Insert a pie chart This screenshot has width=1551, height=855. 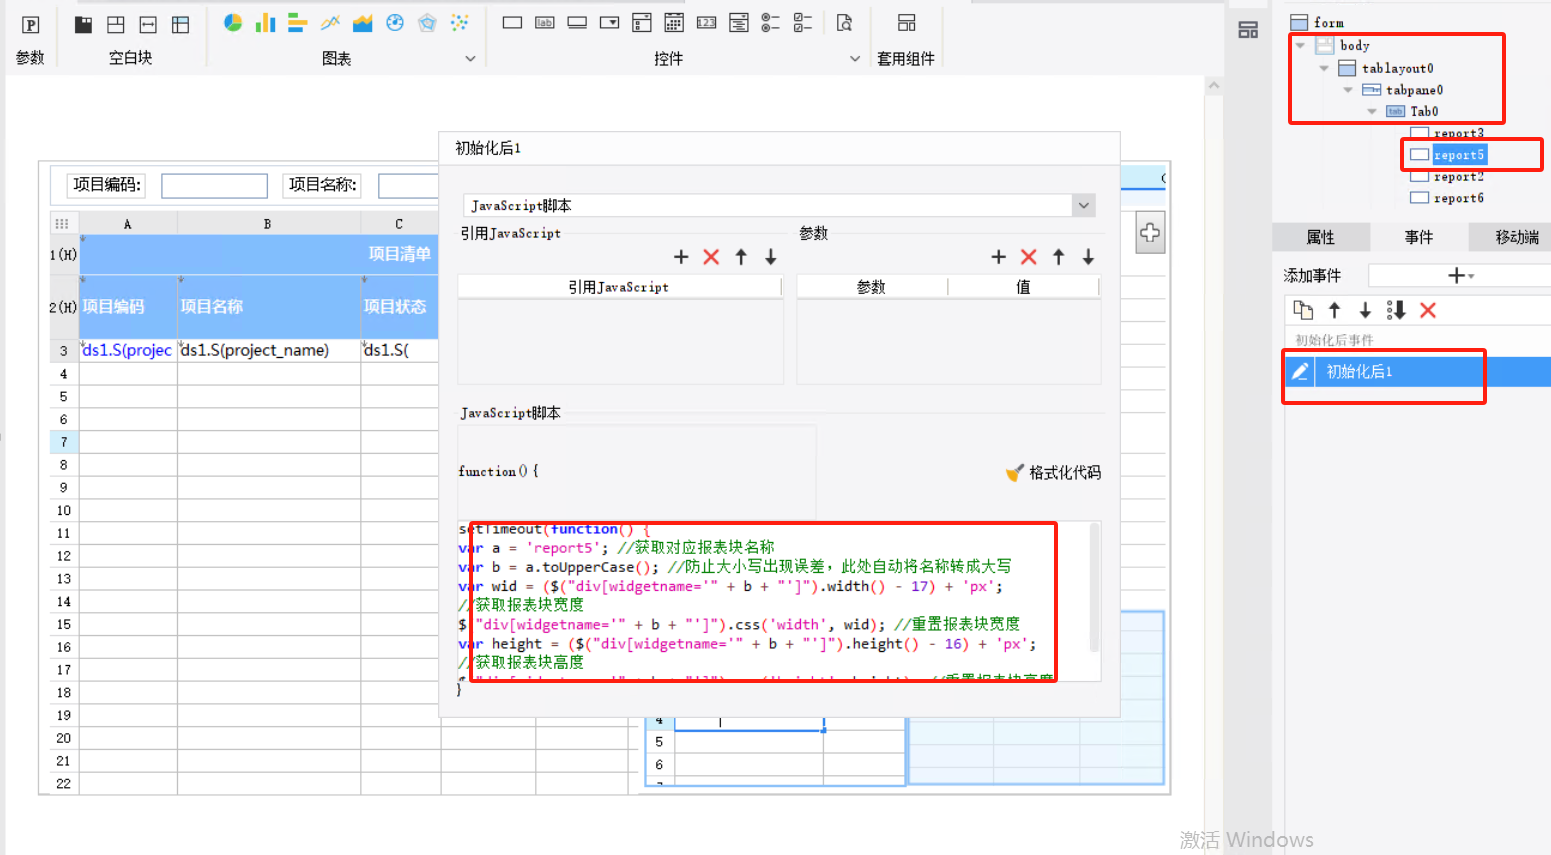pyautogui.click(x=233, y=22)
